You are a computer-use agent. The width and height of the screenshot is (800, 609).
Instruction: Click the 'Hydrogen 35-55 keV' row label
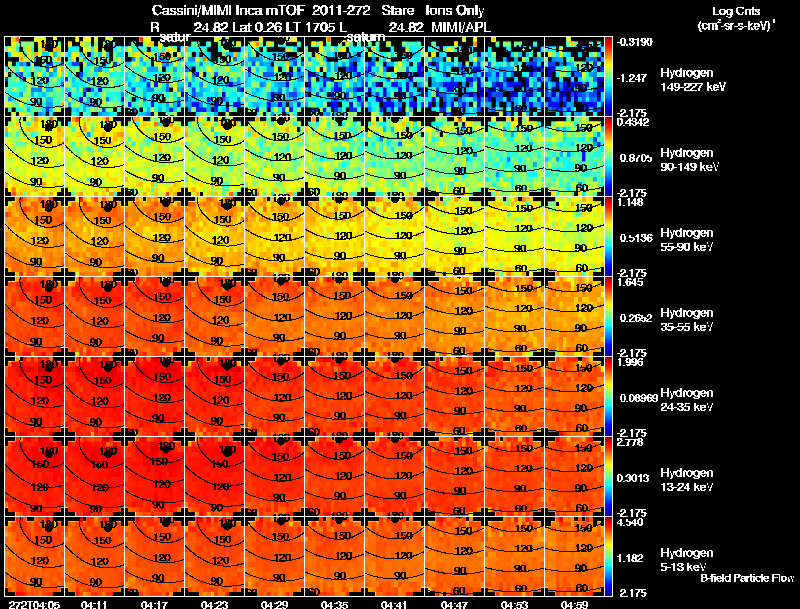pyautogui.click(x=687, y=320)
